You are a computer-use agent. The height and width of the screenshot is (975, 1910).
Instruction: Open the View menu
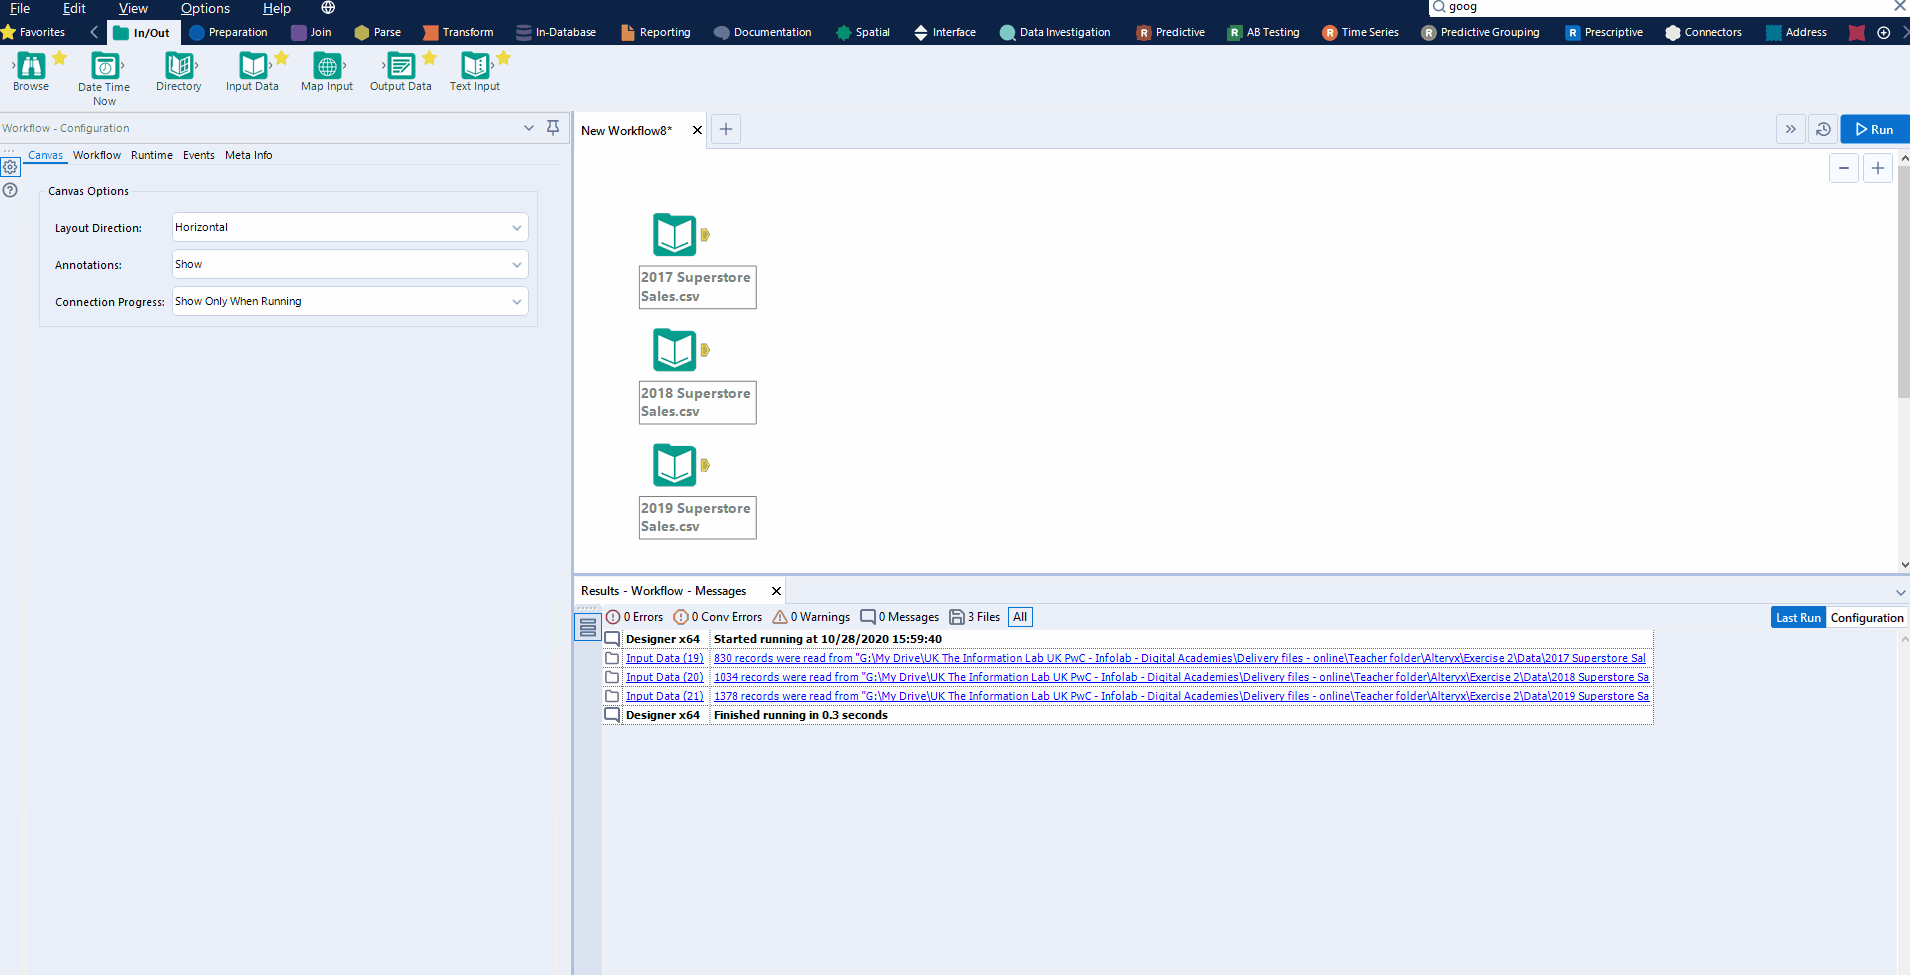pos(133,8)
